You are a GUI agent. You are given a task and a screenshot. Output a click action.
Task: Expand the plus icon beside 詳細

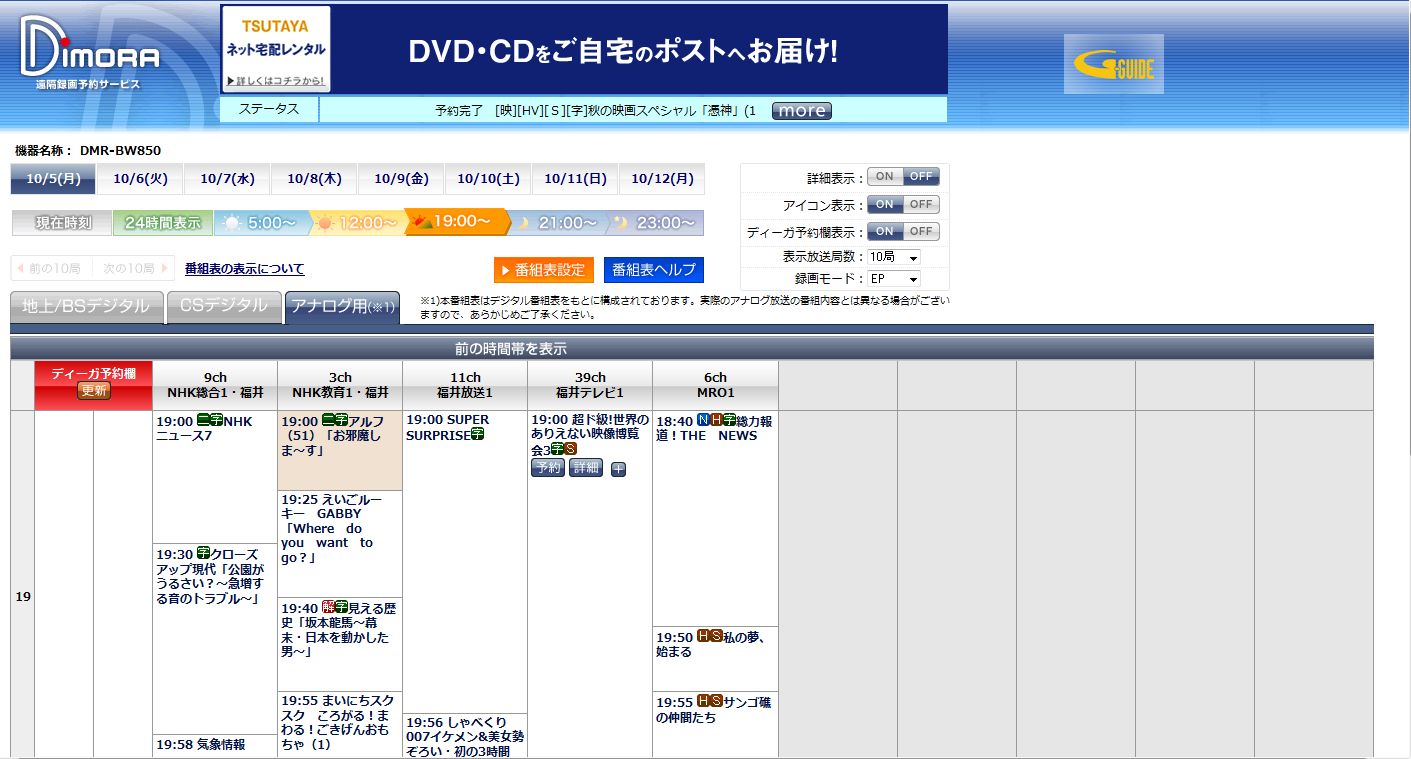pos(618,469)
